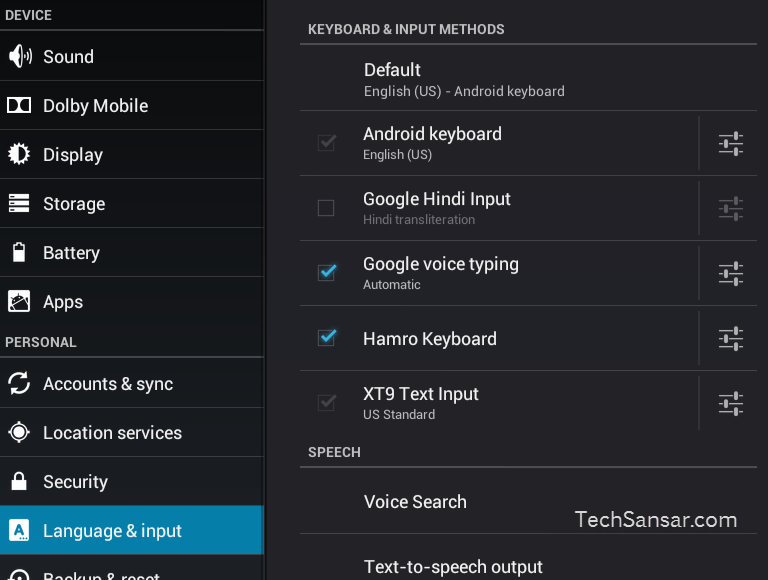Open Default keyboard selection
This screenshot has width=768, height=580.
tap(528, 78)
